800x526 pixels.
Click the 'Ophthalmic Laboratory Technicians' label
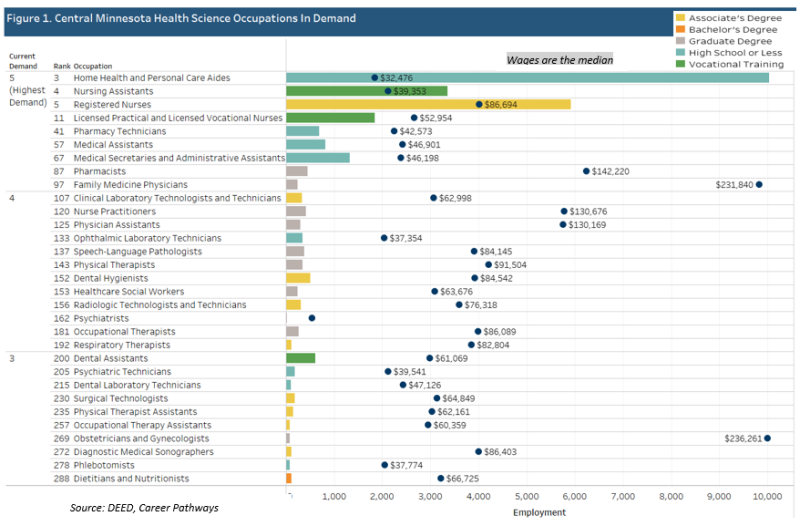tap(147, 238)
